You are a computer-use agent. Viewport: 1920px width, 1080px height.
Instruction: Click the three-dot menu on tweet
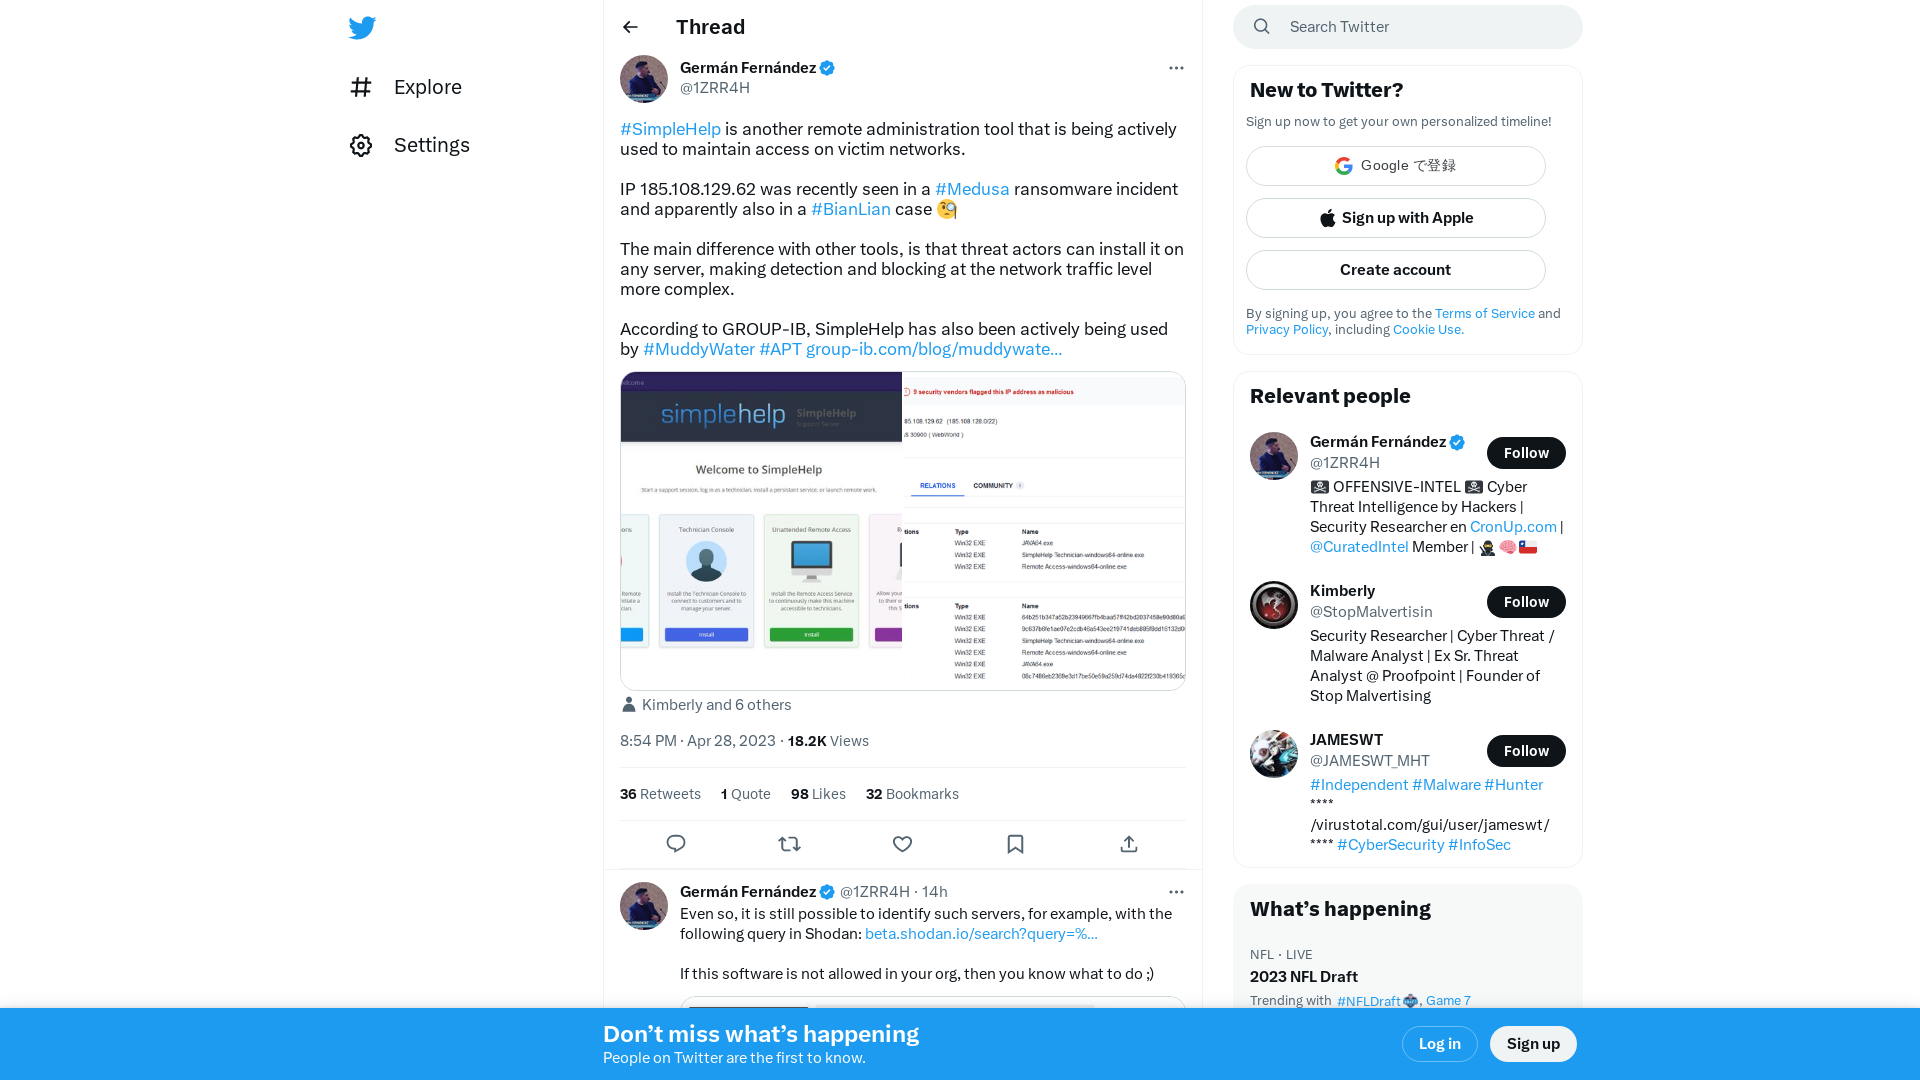[1174, 67]
